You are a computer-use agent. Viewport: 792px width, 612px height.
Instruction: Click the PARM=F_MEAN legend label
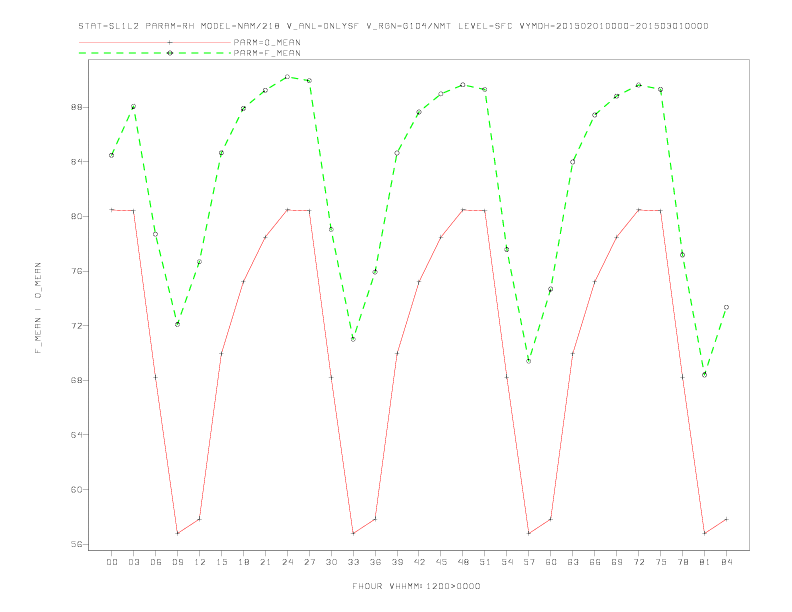[x=267, y=53]
